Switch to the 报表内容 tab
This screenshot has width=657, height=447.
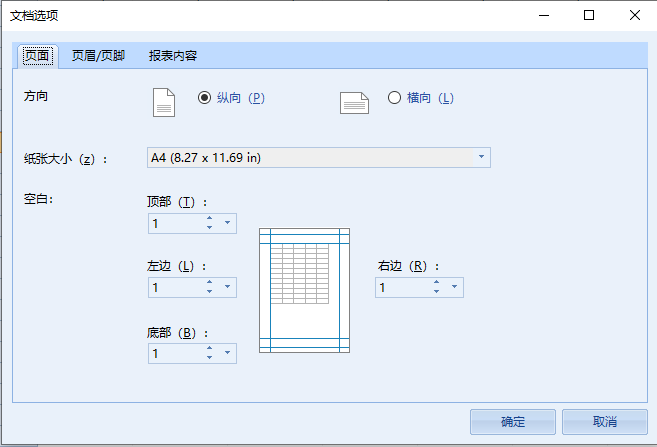pyautogui.click(x=173, y=56)
